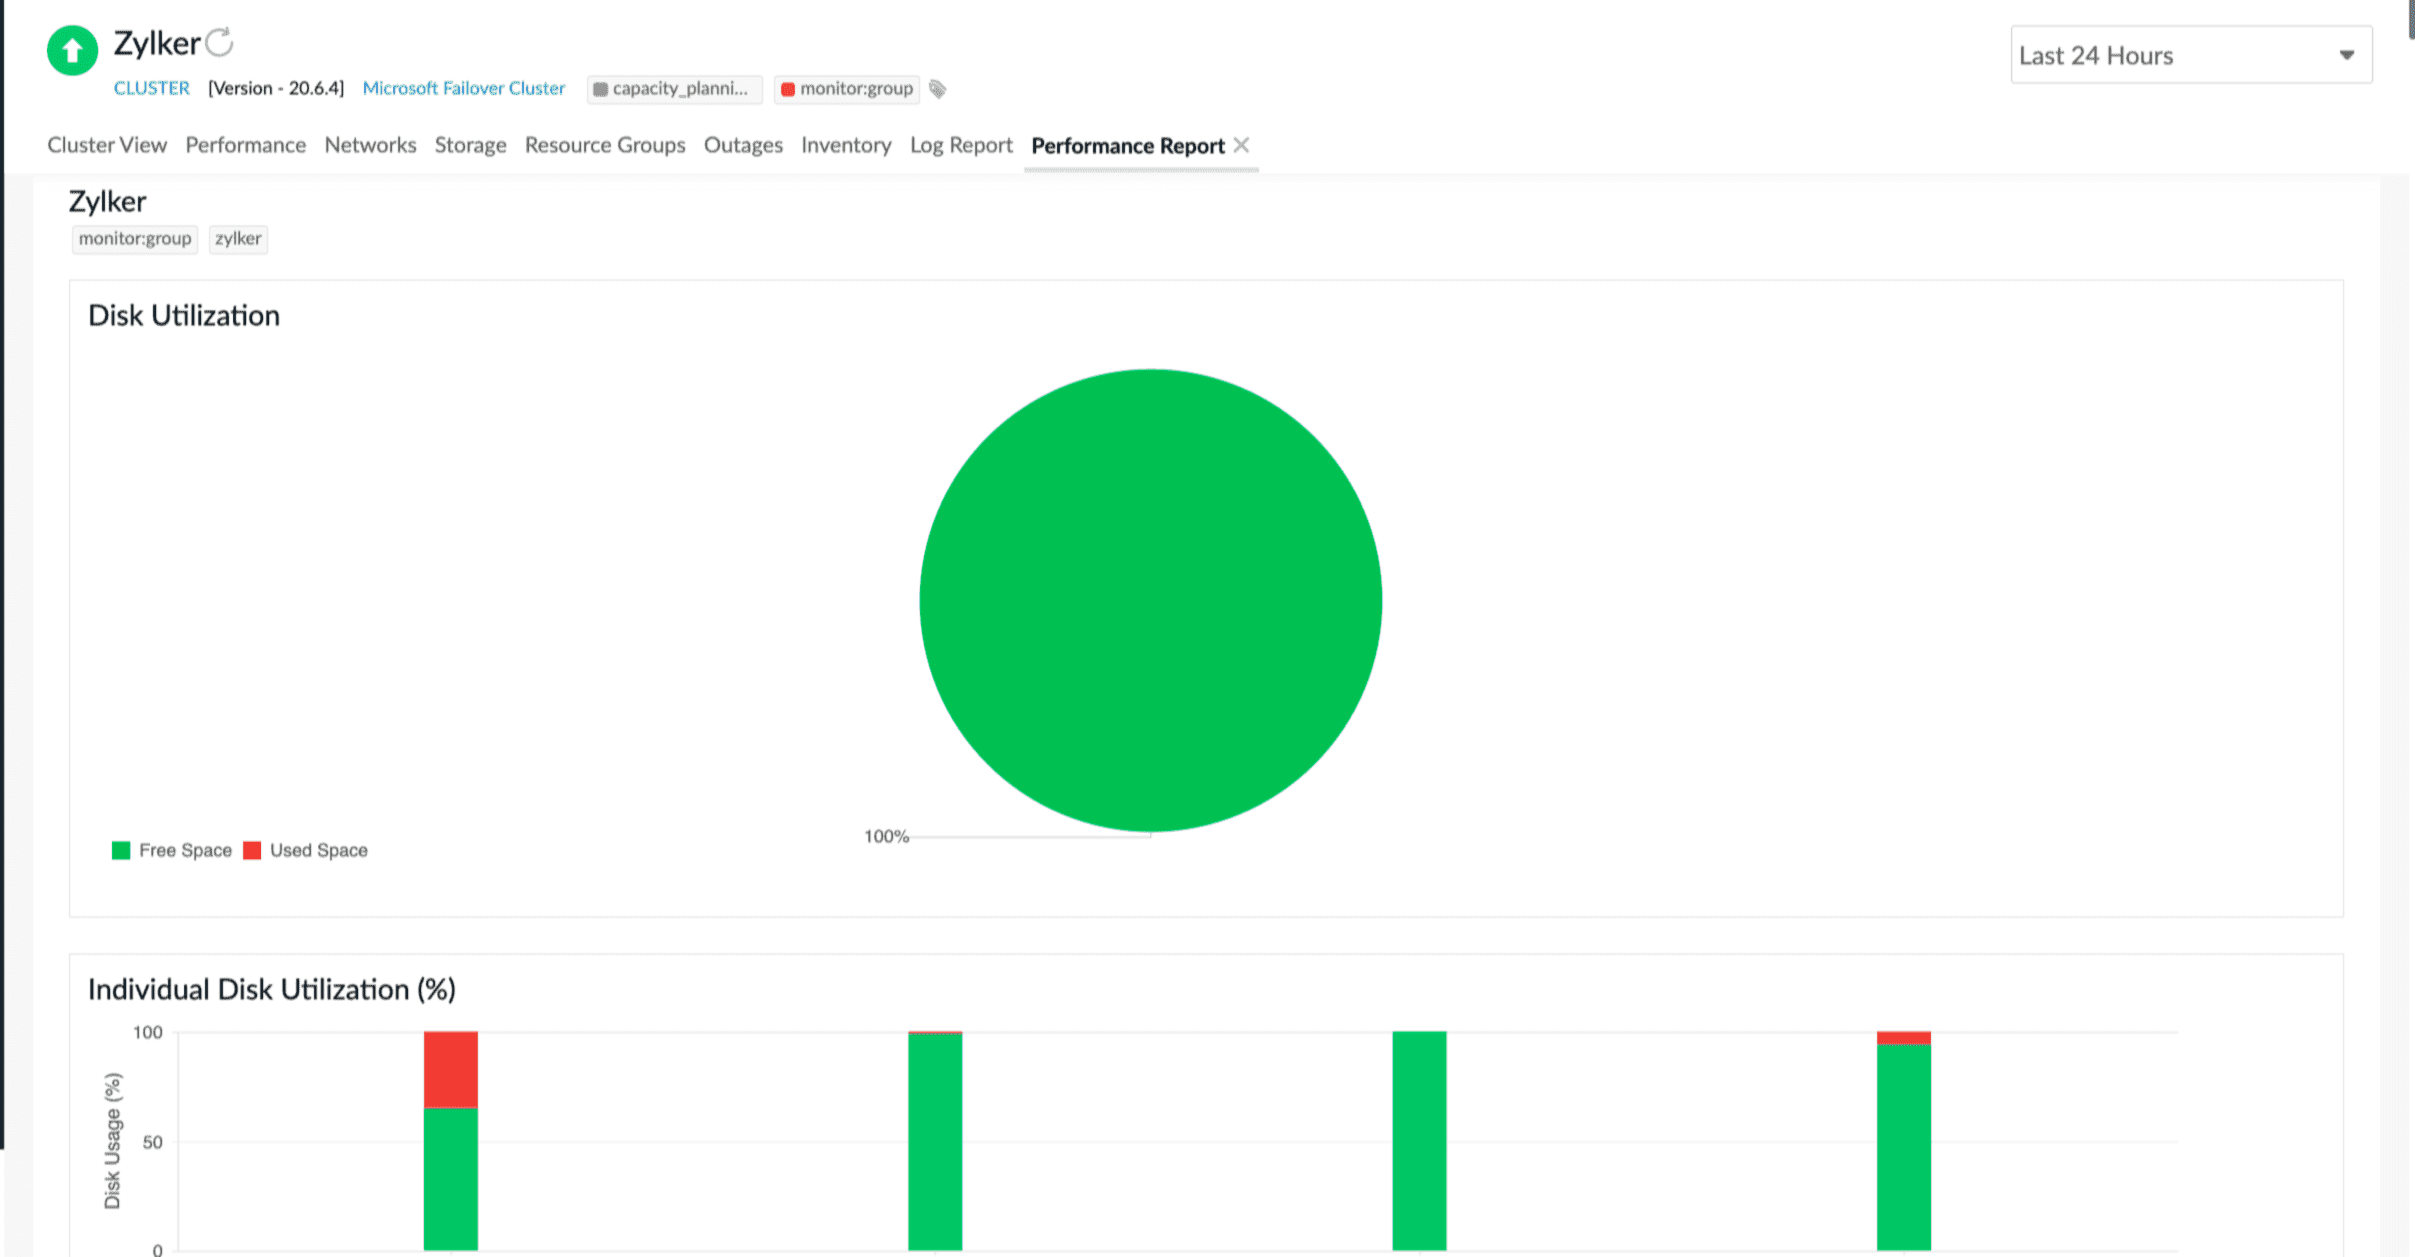Screen dimensions: 2415x1257
Task: Open the Storage tab
Action: (470, 145)
